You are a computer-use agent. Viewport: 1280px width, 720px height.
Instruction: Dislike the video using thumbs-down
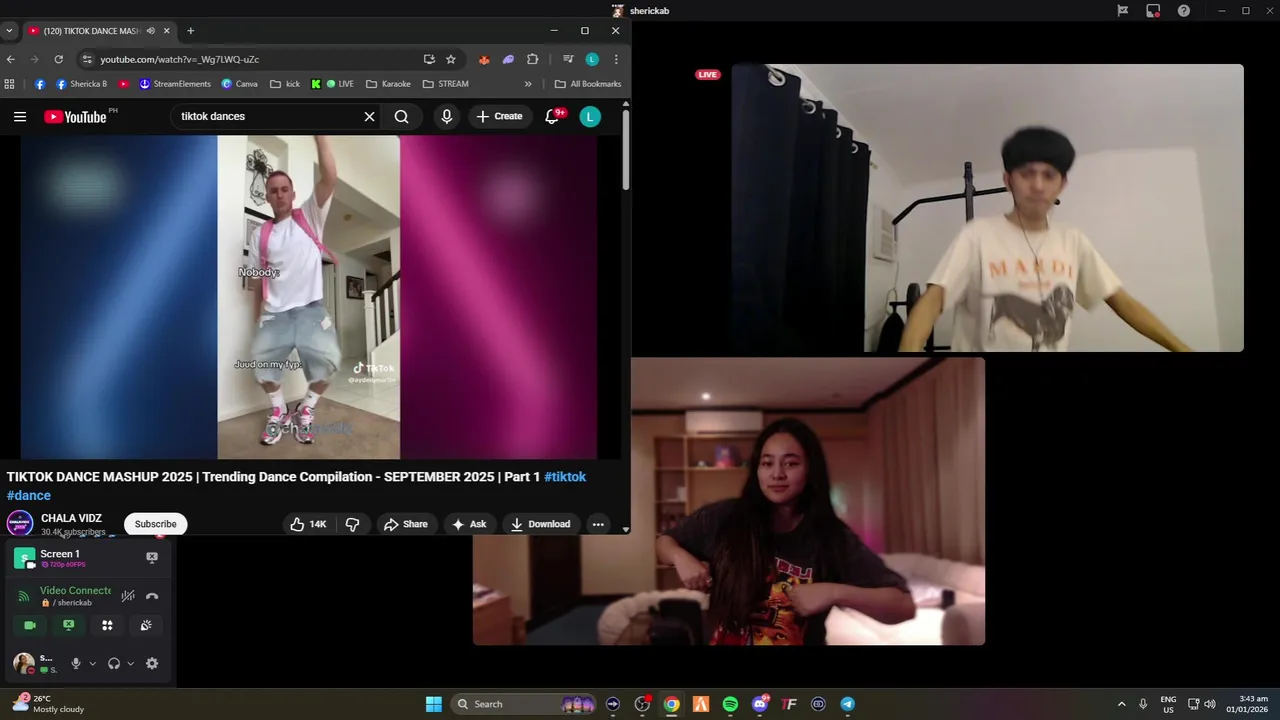[x=352, y=524]
